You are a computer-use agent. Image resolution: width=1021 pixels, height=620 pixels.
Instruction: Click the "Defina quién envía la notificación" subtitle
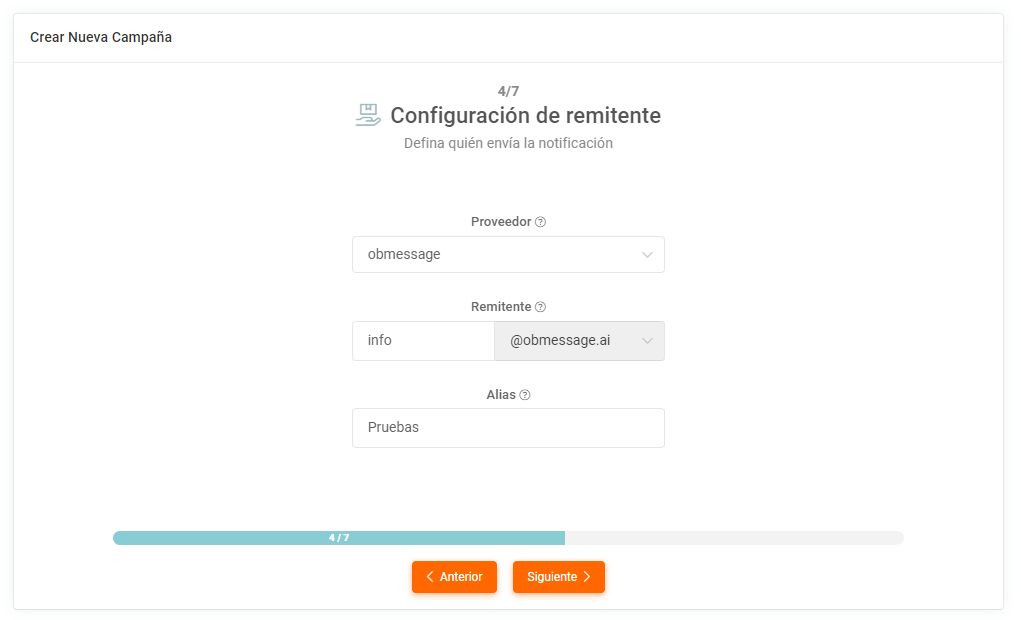(x=508, y=143)
